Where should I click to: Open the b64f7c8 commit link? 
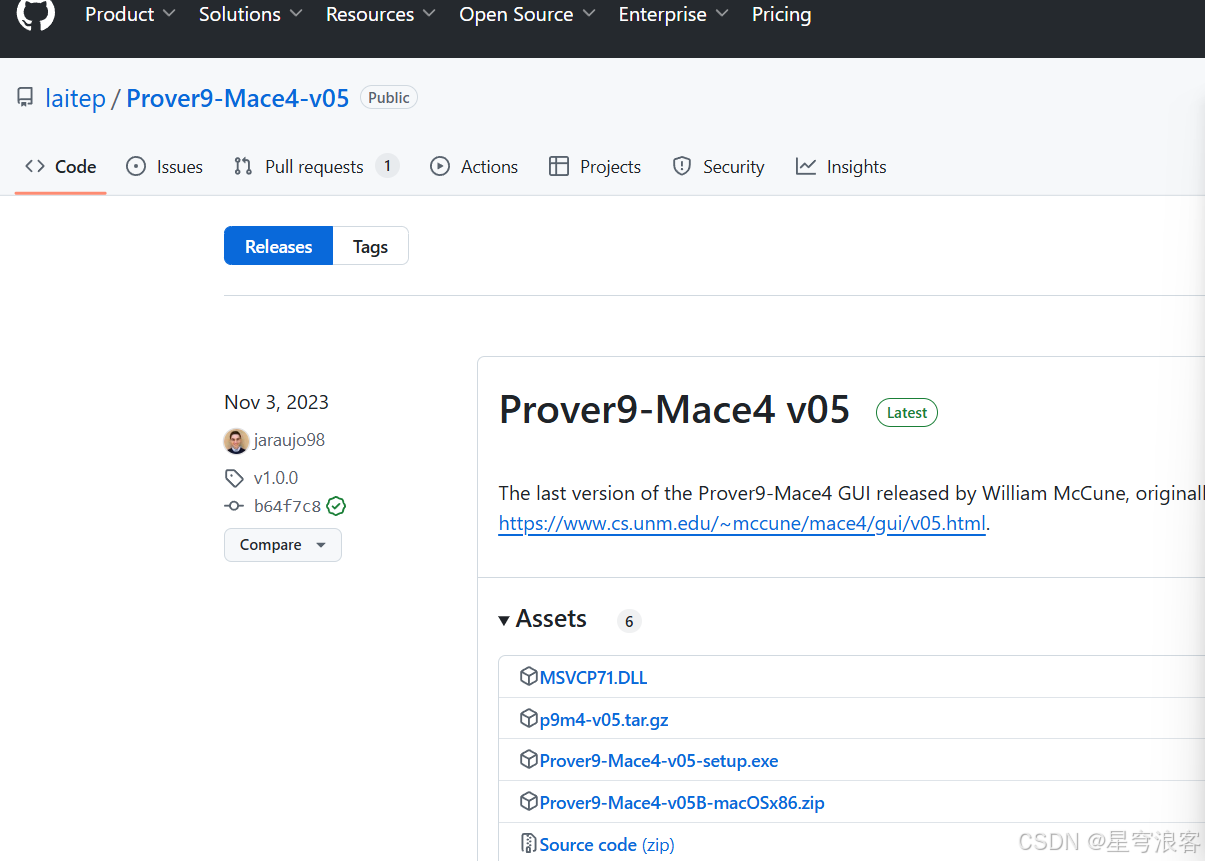tap(288, 506)
